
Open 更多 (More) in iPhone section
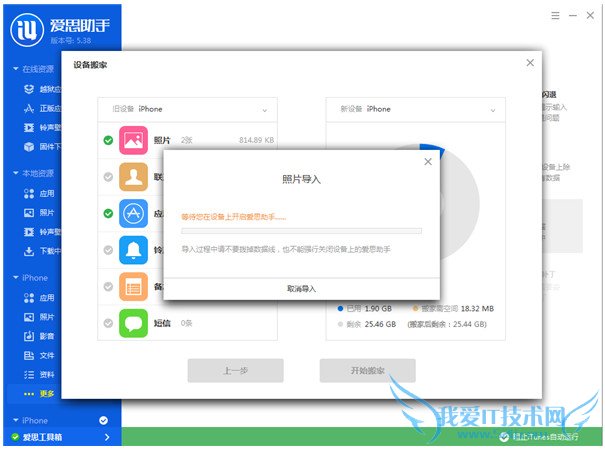click(39, 394)
